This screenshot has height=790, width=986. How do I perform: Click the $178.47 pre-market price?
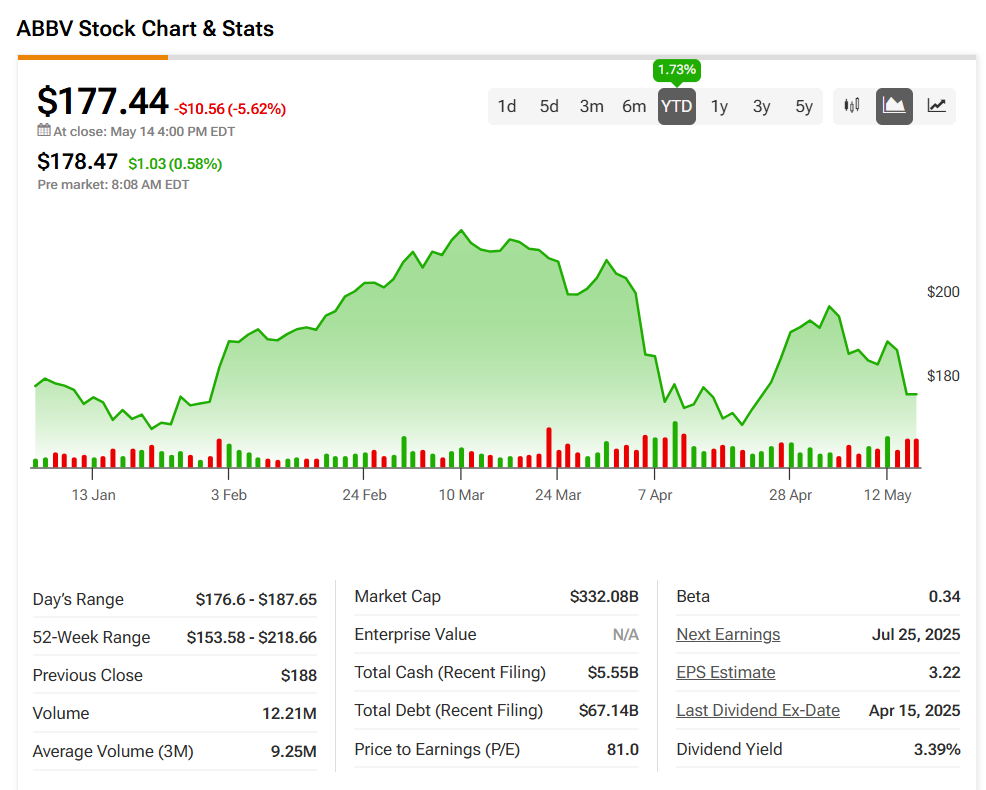tap(77, 162)
